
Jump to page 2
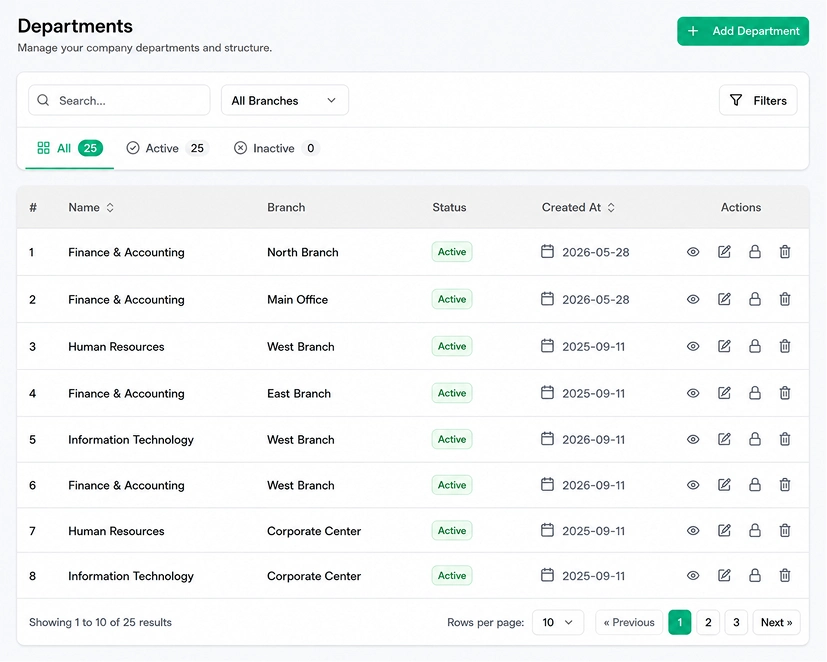click(x=708, y=622)
